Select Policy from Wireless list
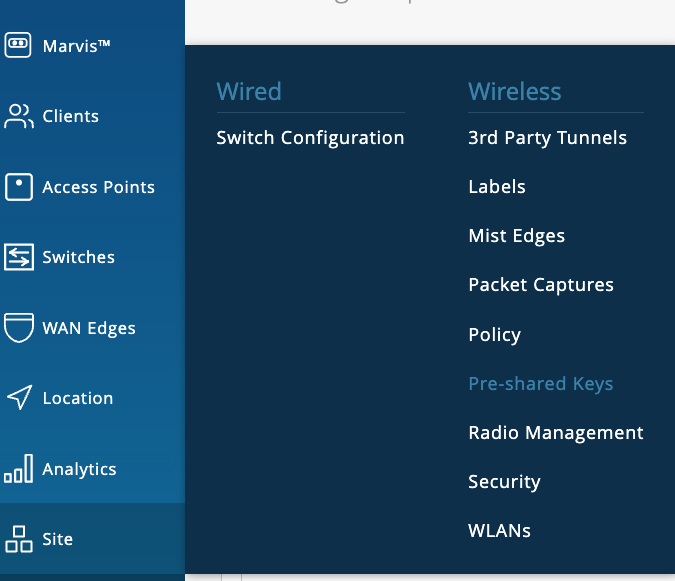Viewport: 675px width, 581px height. (x=494, y=334)
